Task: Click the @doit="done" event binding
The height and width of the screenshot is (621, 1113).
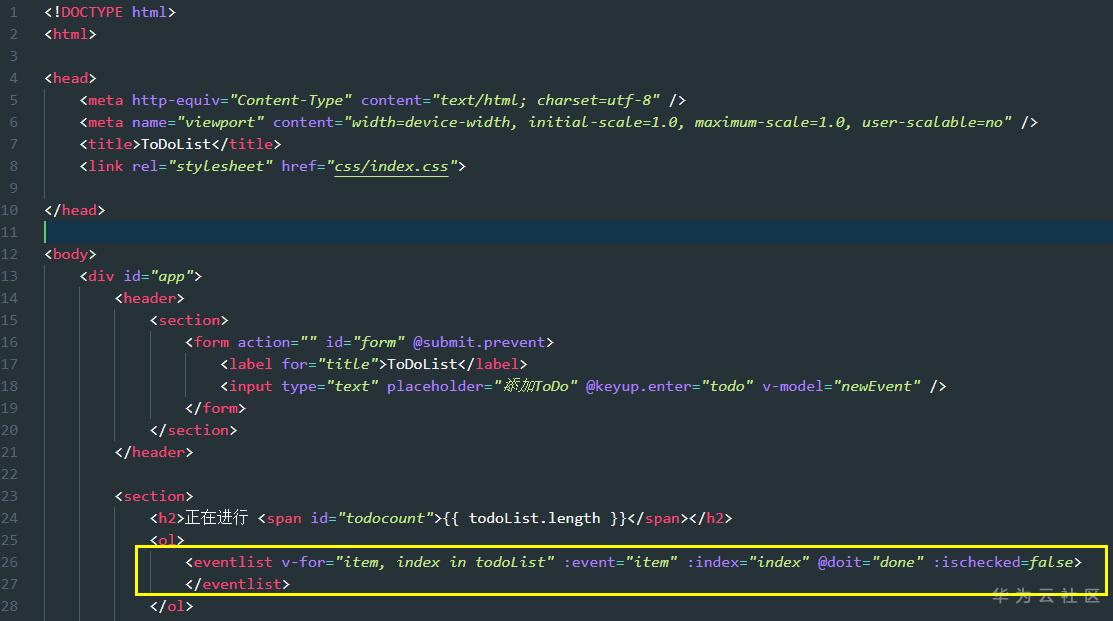Action: [x=871, y=562]
